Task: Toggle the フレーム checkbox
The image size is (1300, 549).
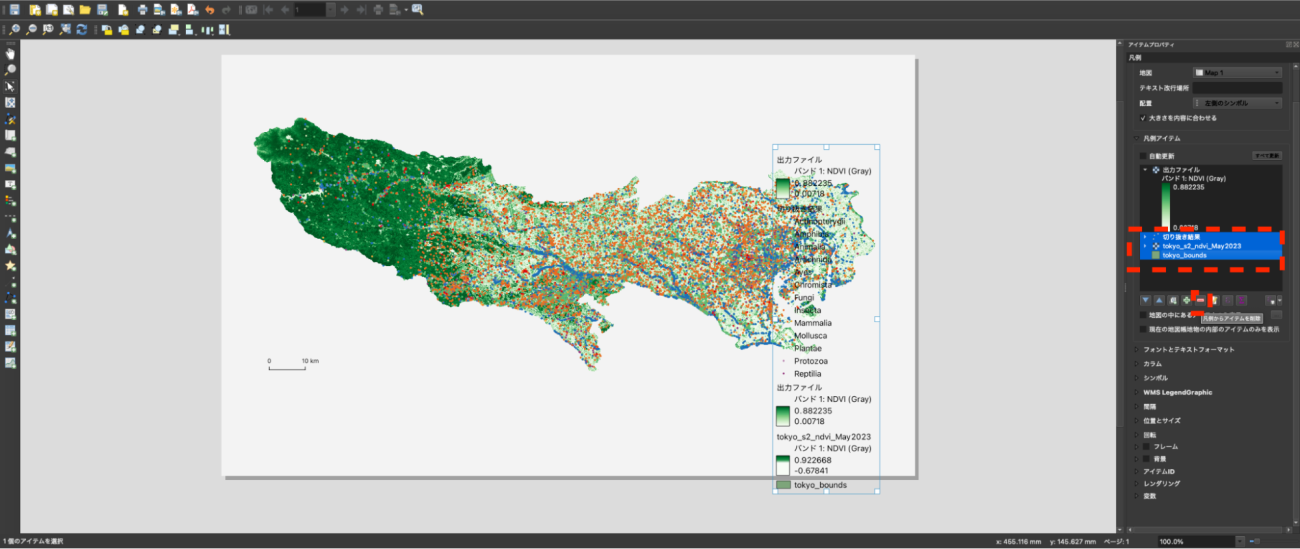Action: coord(1144,446)
